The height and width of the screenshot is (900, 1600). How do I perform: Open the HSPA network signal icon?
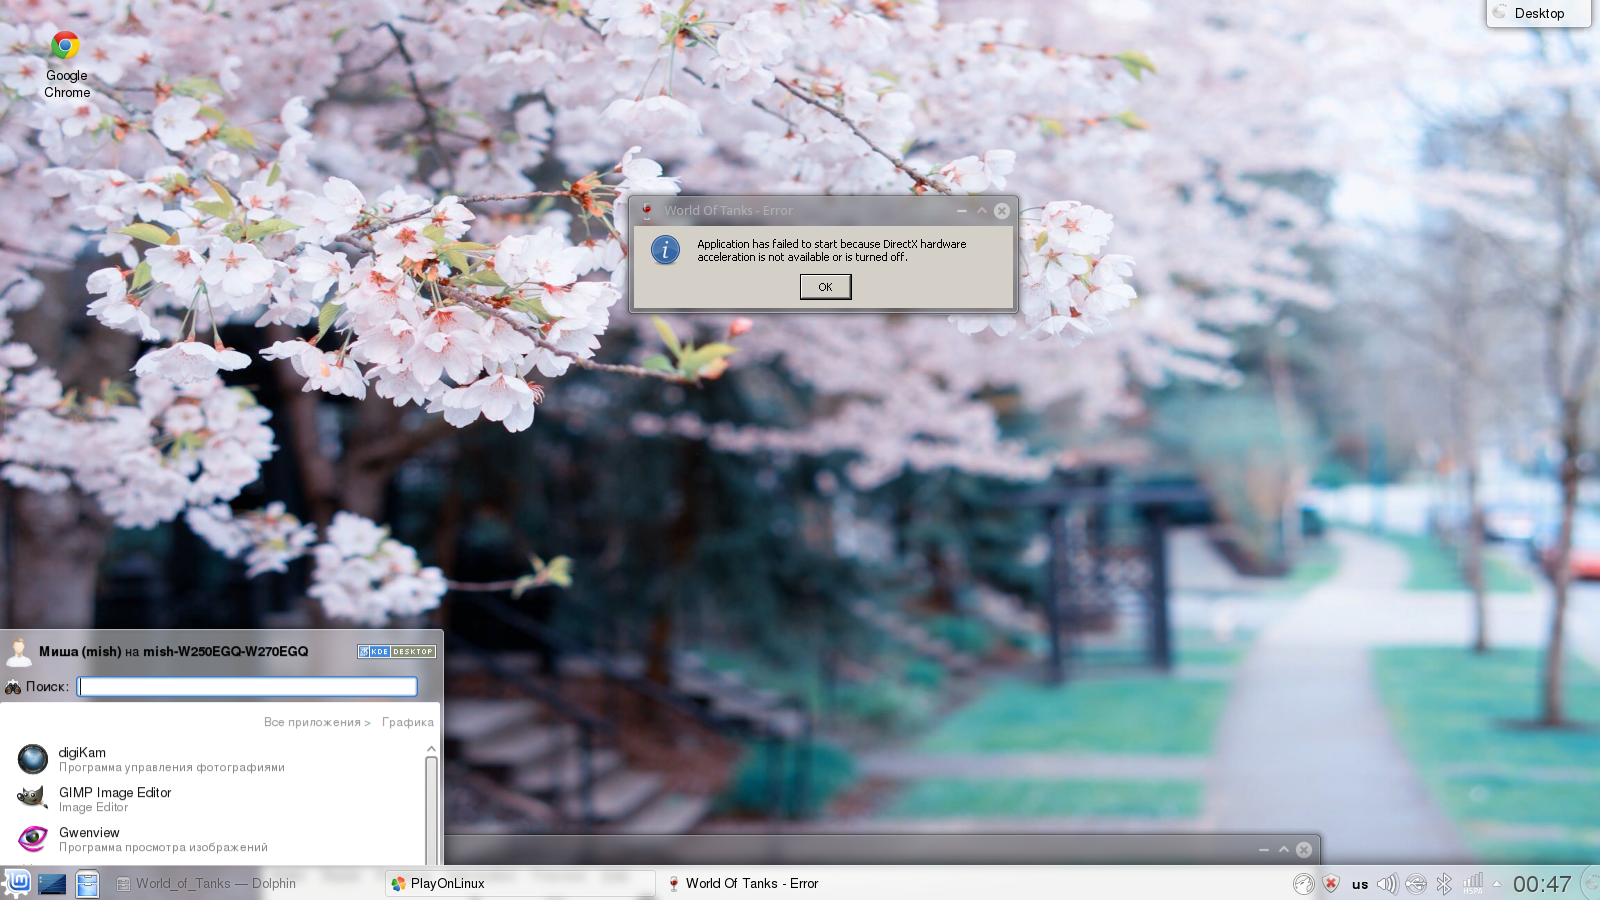1473,884
